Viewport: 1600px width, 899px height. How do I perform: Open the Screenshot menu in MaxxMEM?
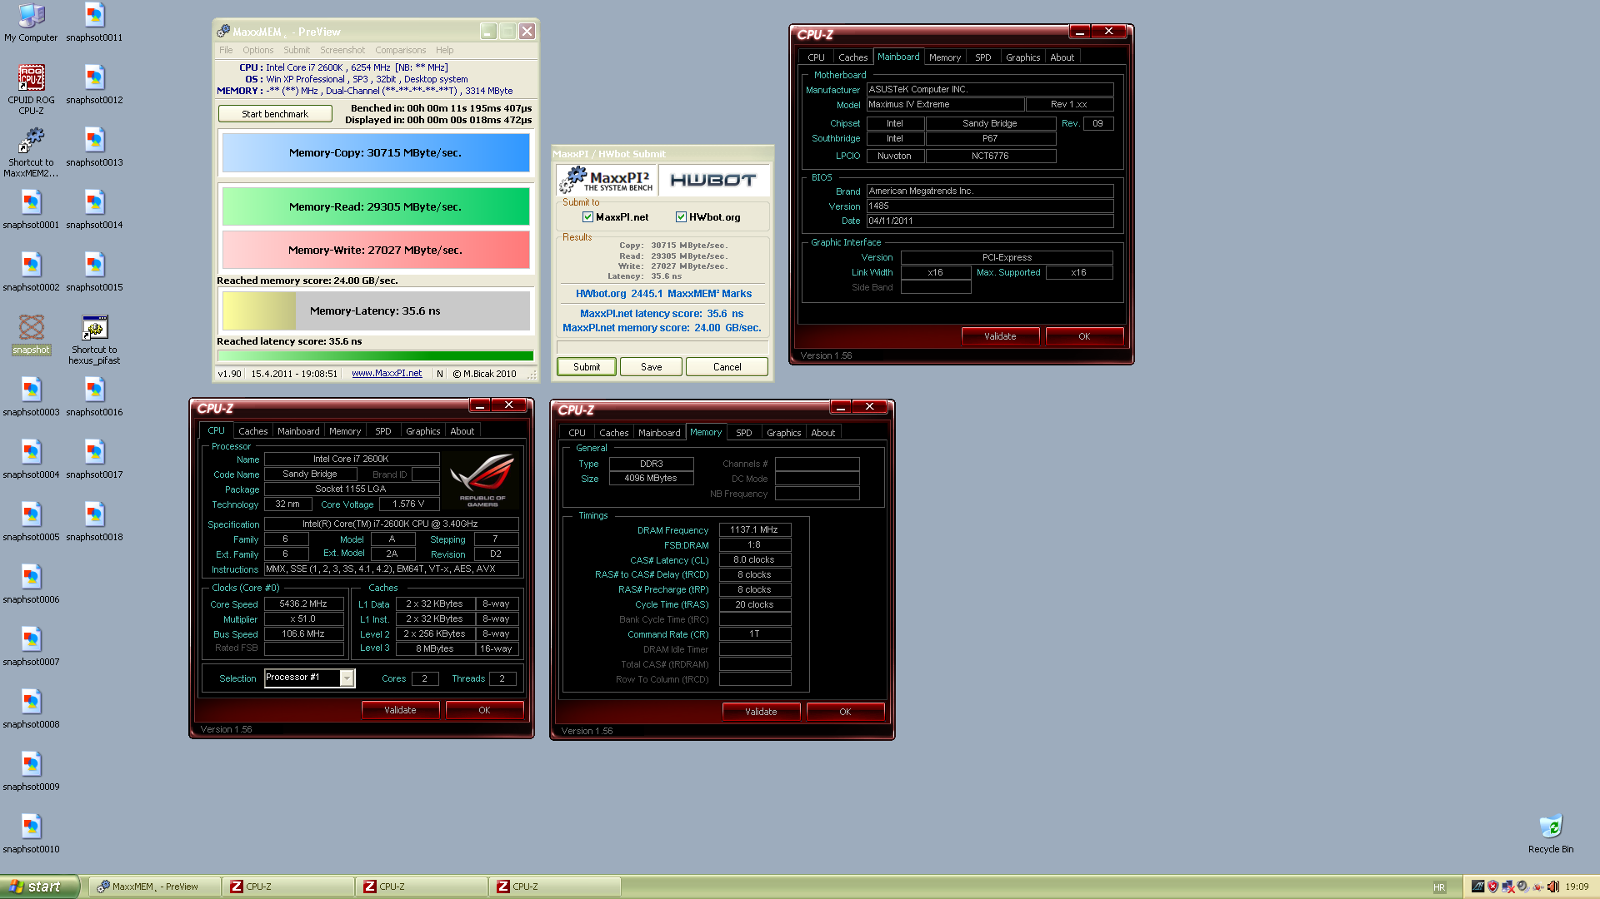(342, 50)
